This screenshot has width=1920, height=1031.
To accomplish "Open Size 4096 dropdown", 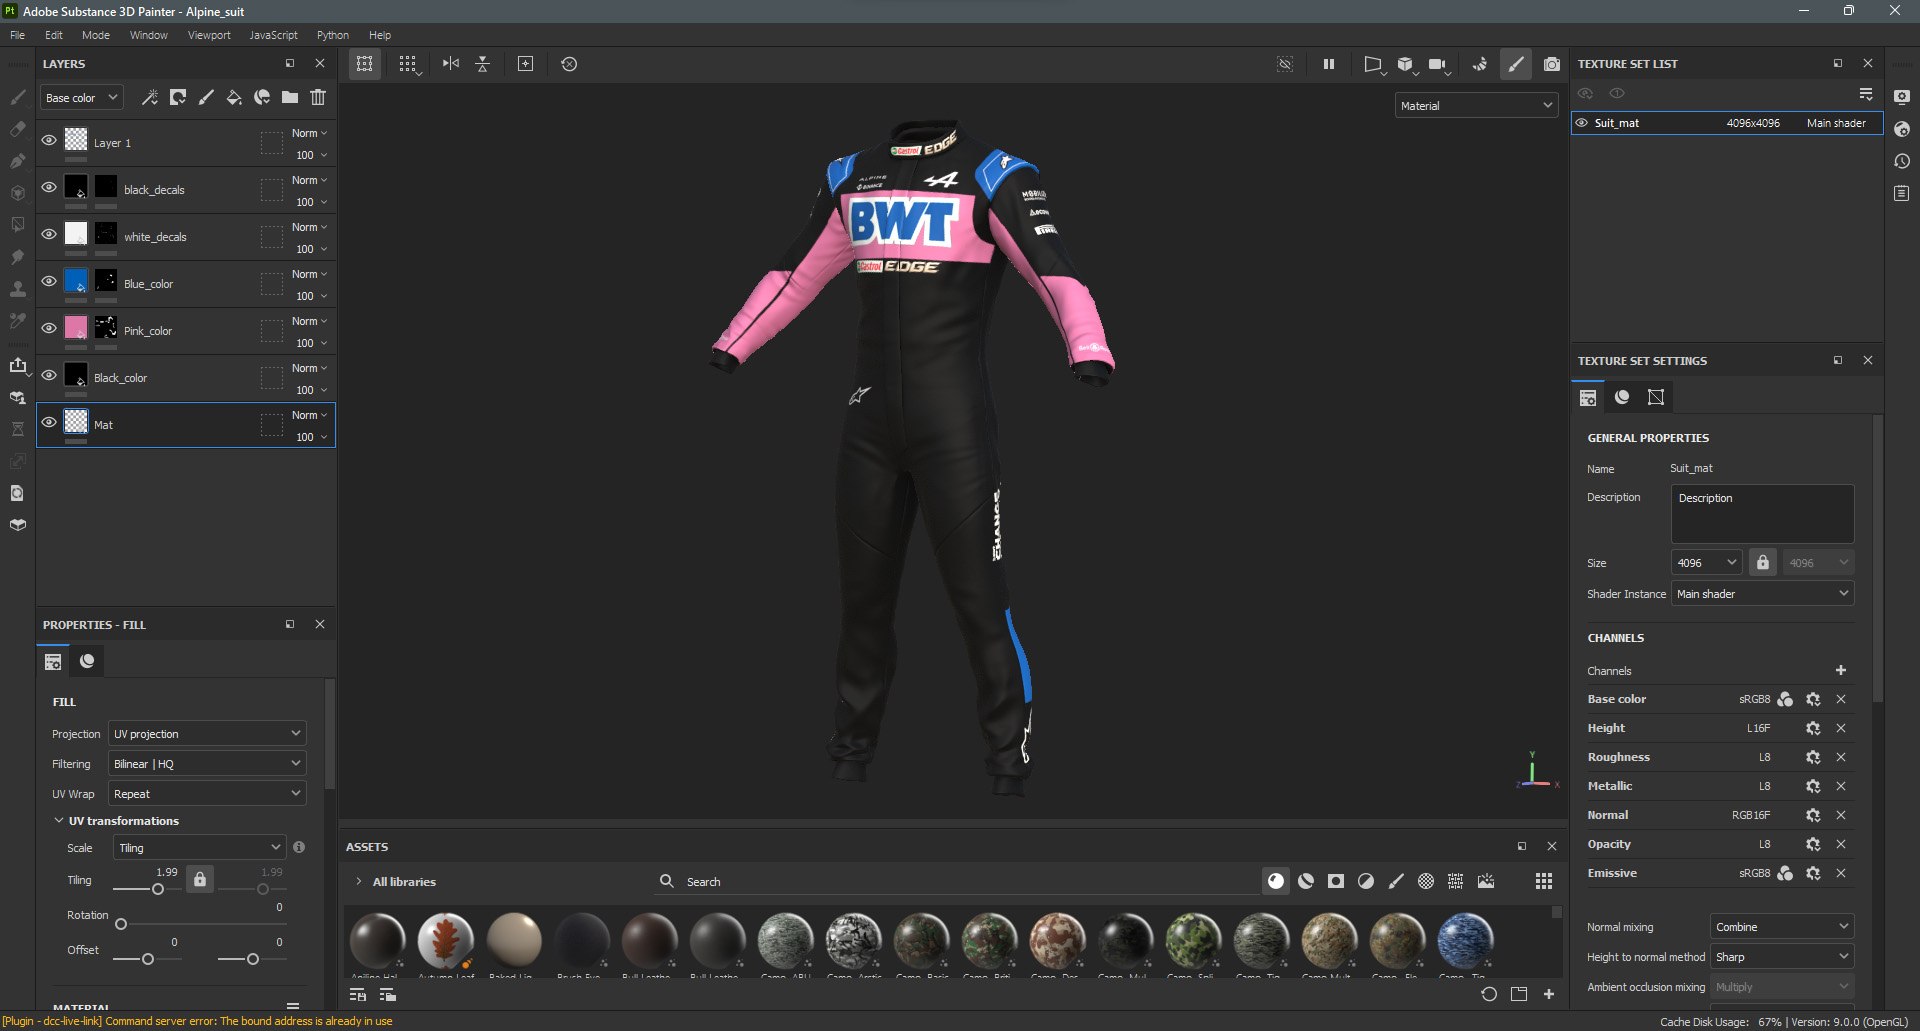I will 1706,562.
